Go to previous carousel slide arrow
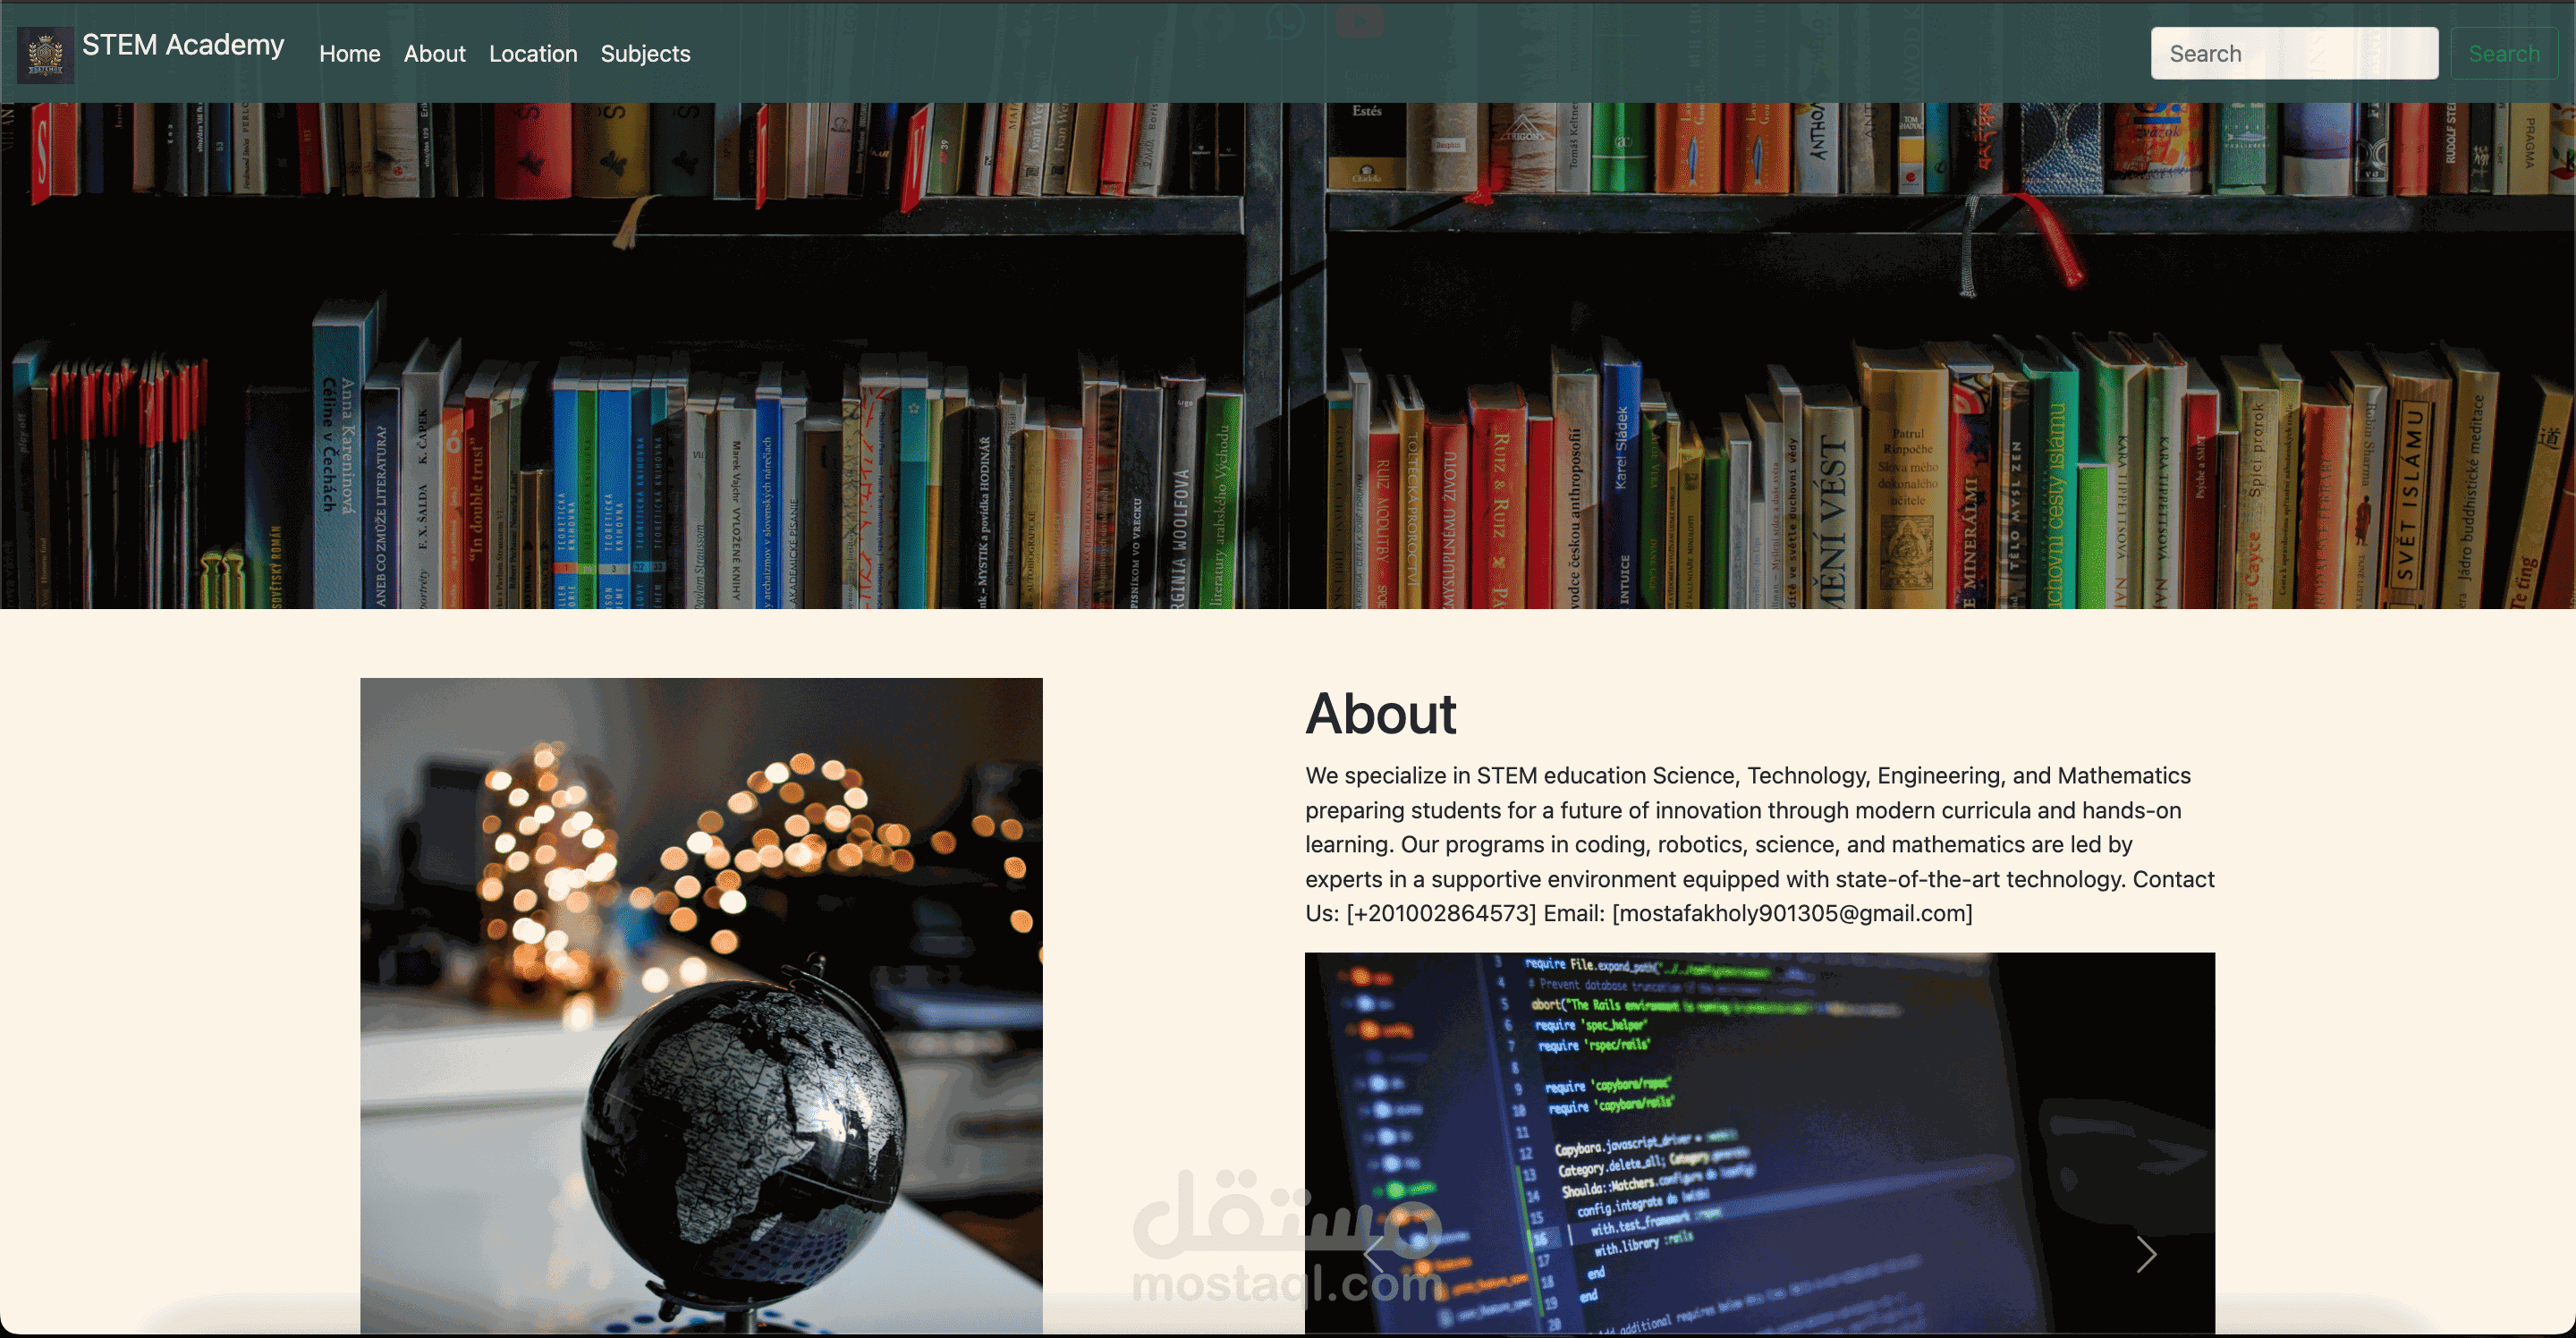This screenshot has width=2576, height=1338. click(x=1374, y=1254)
